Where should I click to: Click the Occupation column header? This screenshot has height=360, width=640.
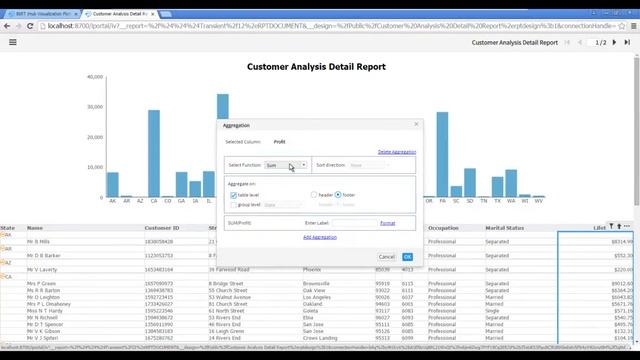click(443, 228)
